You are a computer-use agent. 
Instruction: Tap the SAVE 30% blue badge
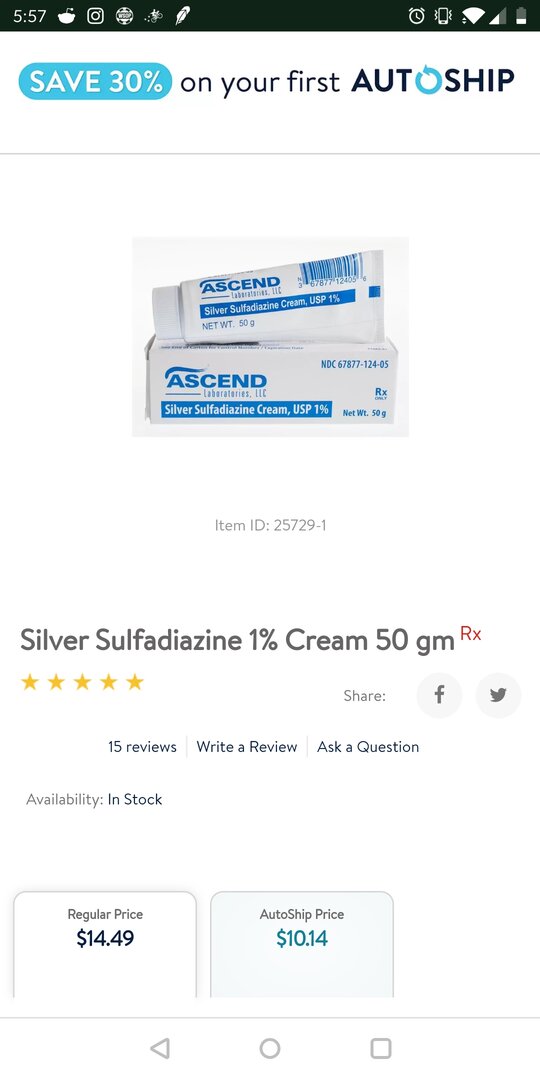pyautogui.click(x=95, y=81)
